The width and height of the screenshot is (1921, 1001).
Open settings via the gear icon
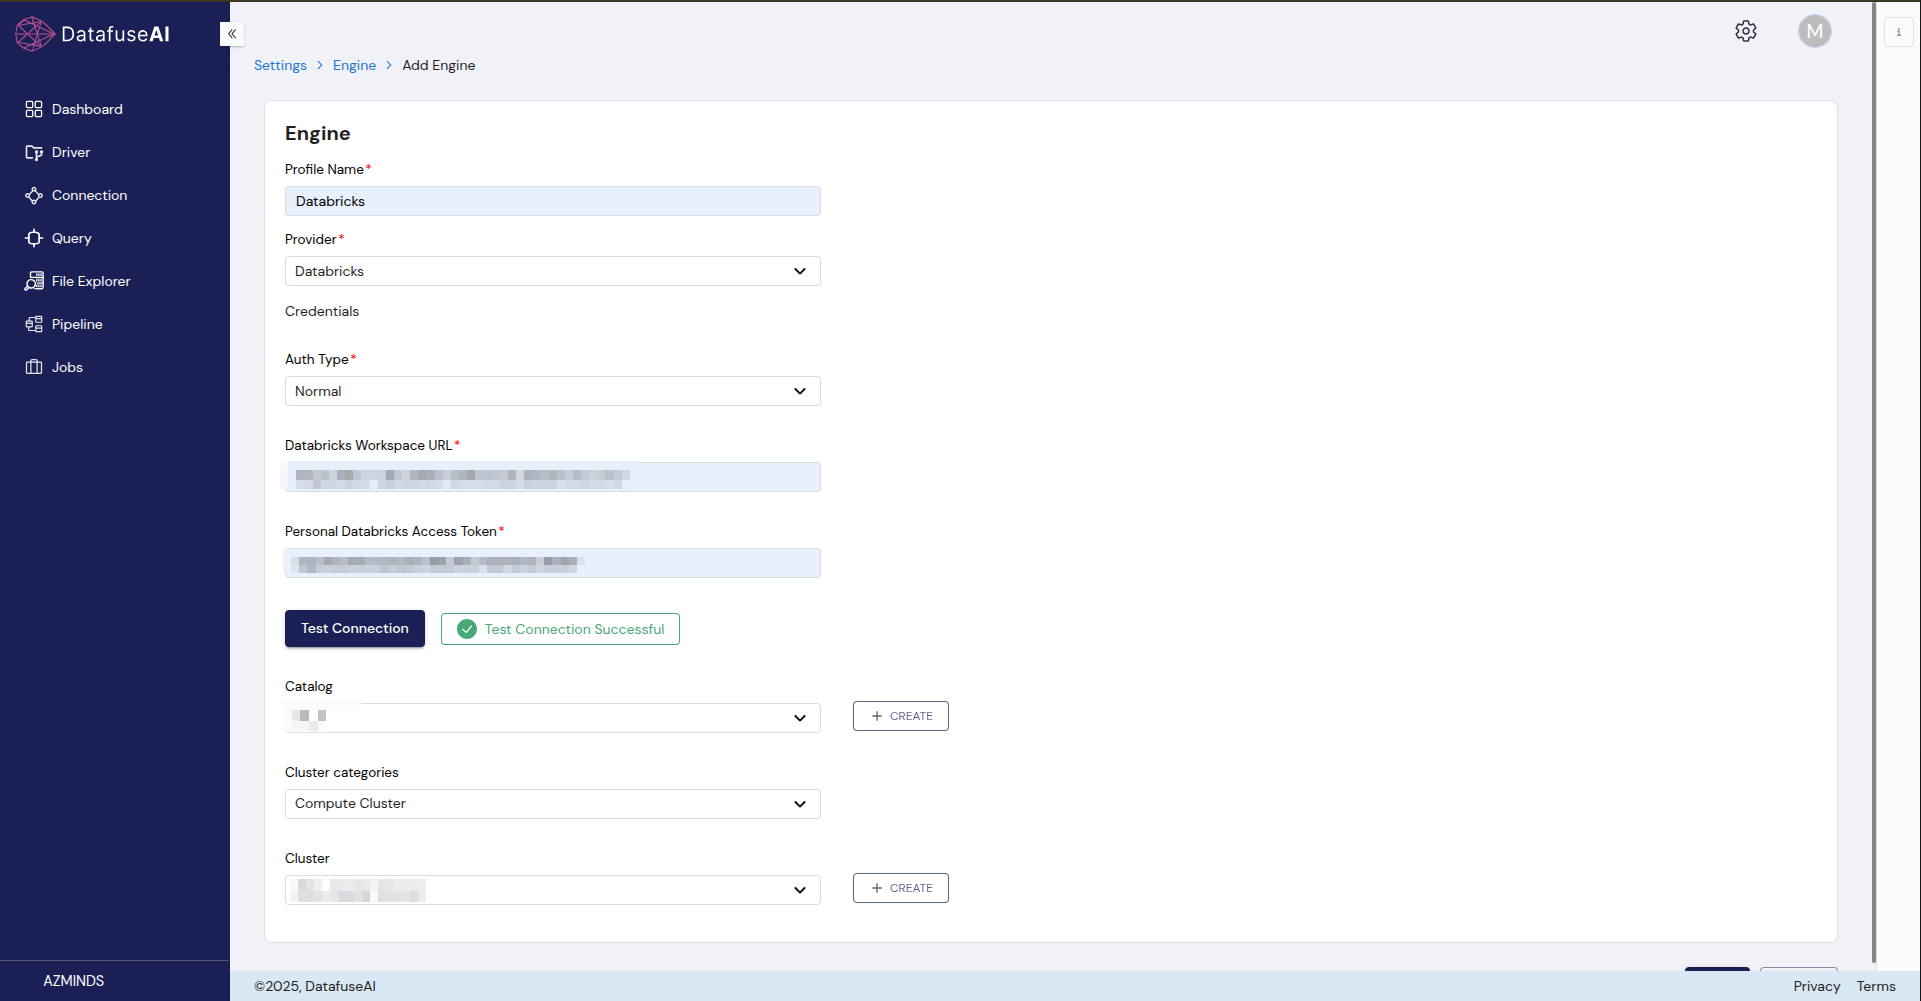click(1746, 31)
